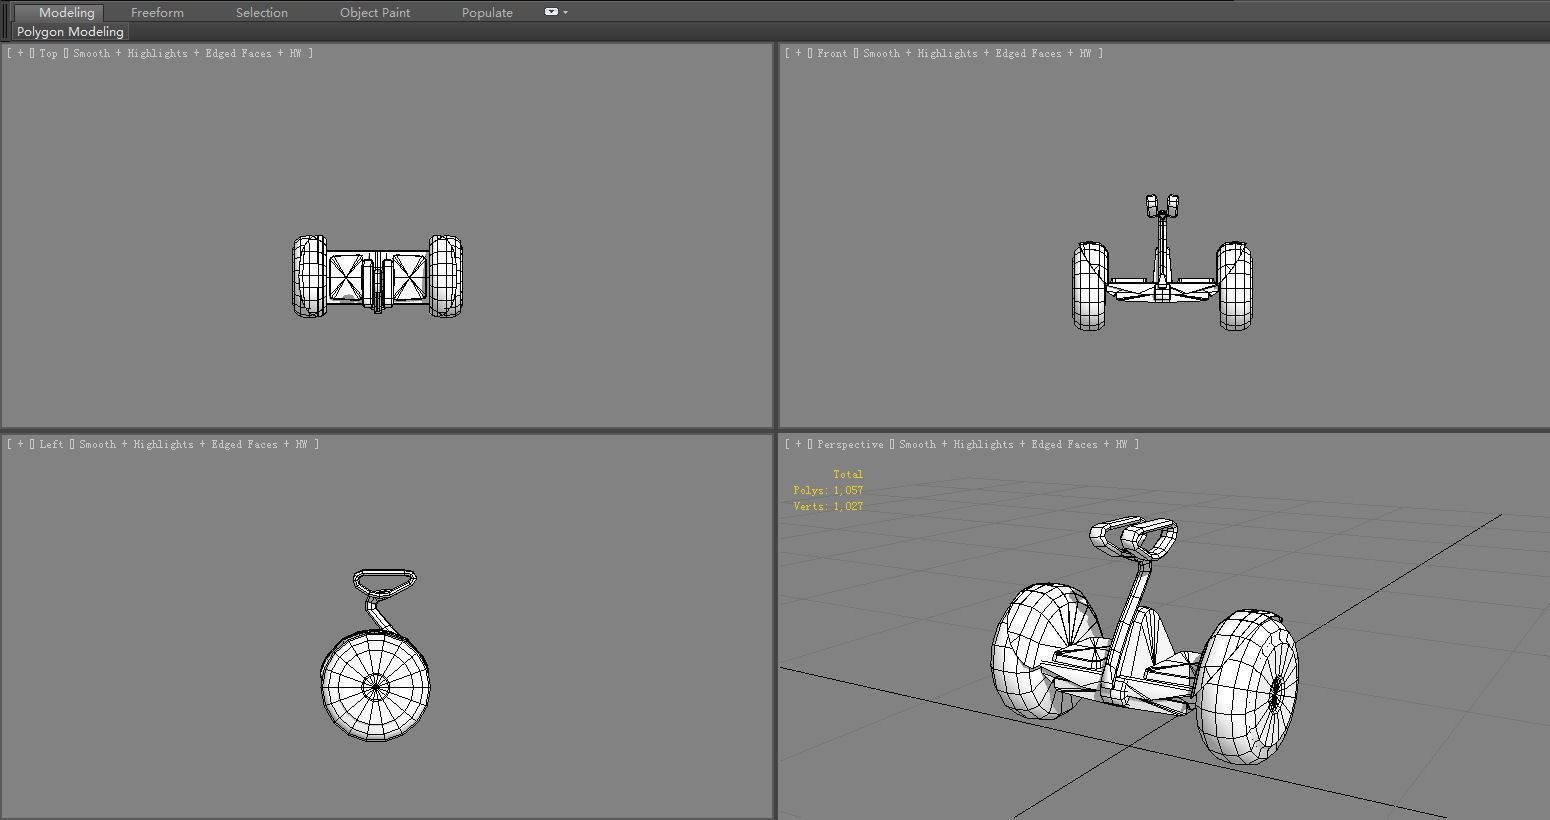Open ribbon minimize options dropdown arrow
The width and height of the screenshot is (1550, 820).
566,12
